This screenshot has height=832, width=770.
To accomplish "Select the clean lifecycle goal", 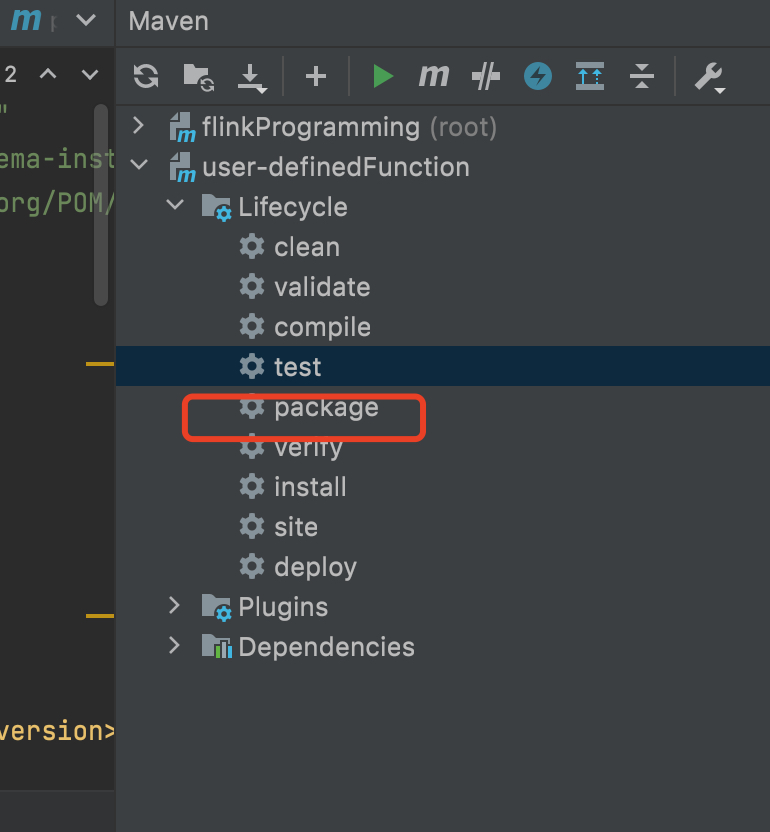I will tap(443, 247).
